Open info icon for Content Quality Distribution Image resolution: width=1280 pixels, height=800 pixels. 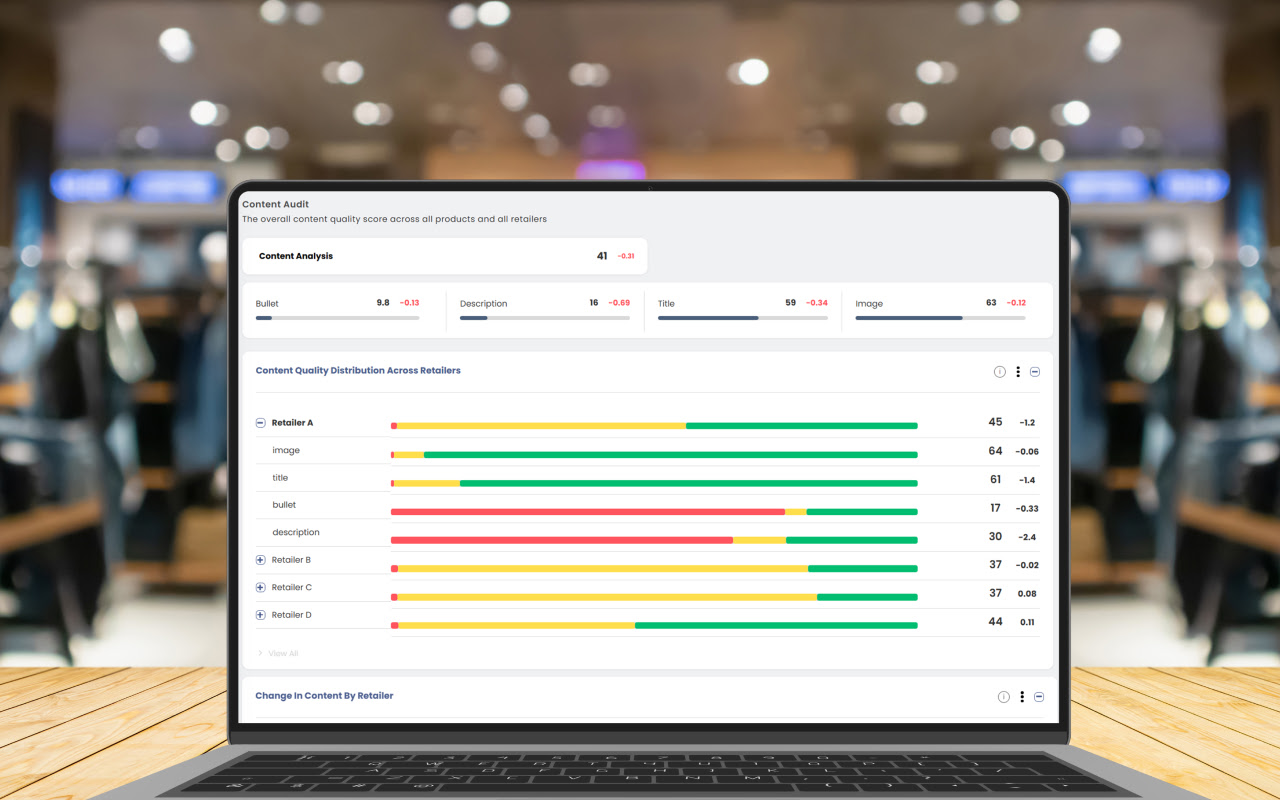coord(999,372)
